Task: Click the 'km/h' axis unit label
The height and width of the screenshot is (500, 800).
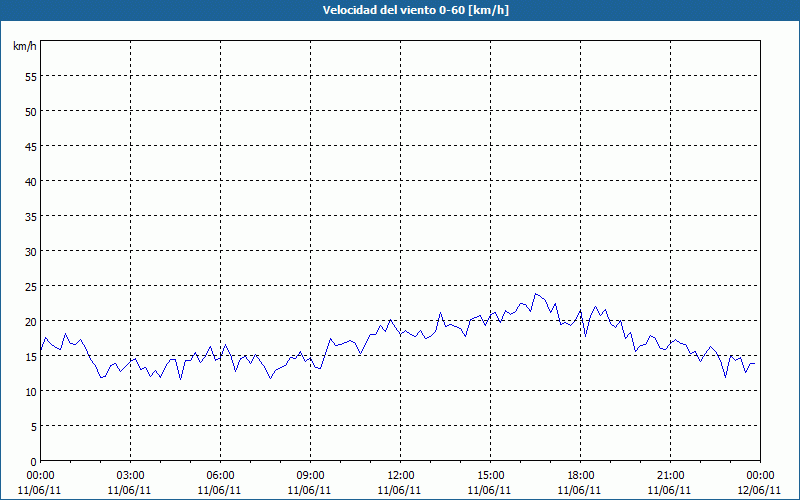Action: (x=25, y=46)
